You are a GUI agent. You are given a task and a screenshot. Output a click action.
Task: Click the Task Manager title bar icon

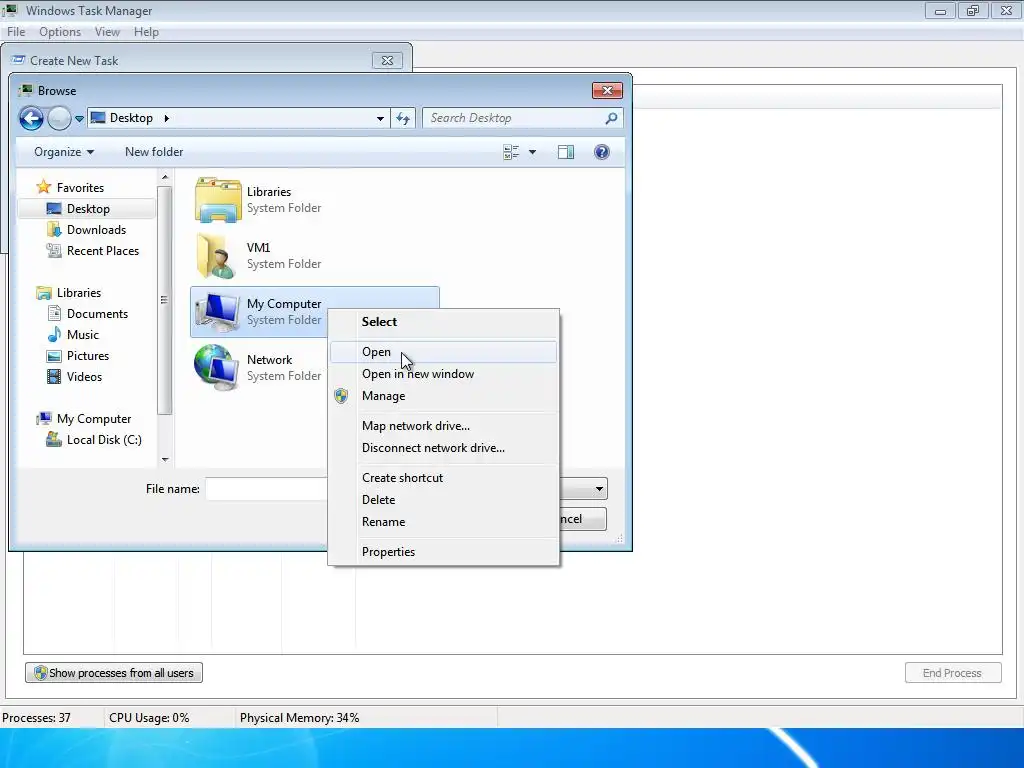pyautogui.click(x=10, y=10)
